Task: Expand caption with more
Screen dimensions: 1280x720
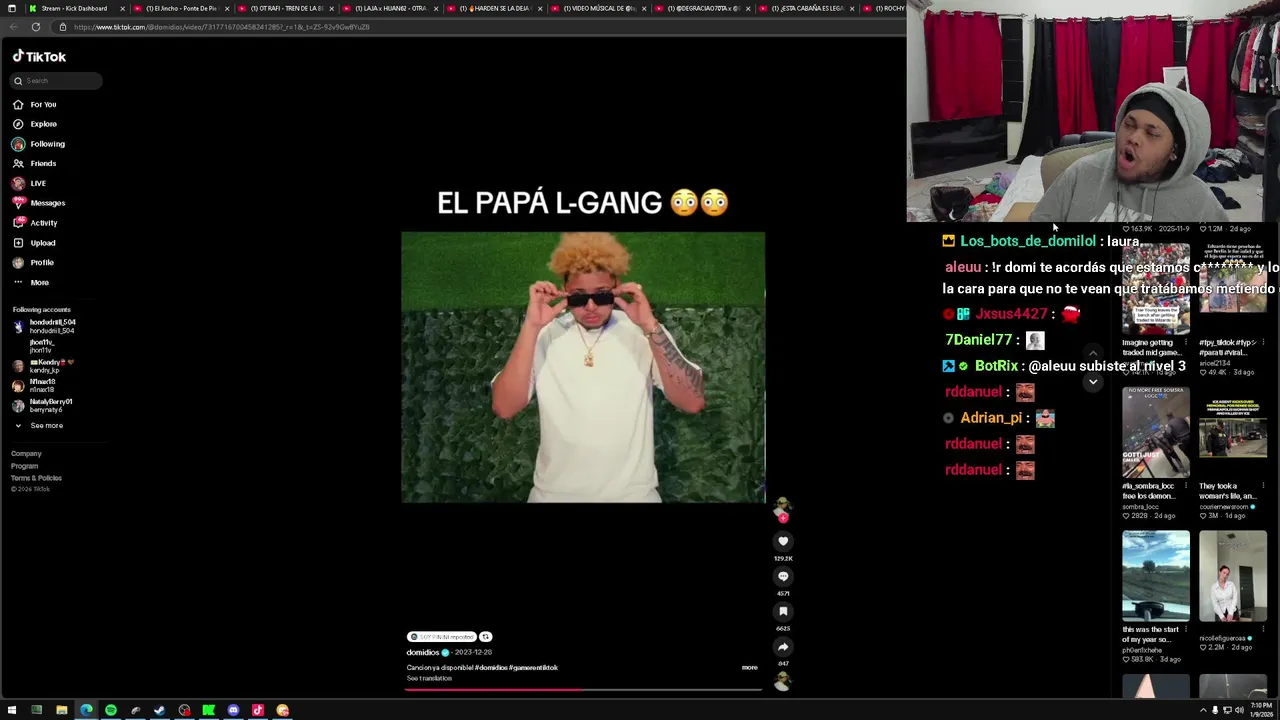Action: coord(749,667)
